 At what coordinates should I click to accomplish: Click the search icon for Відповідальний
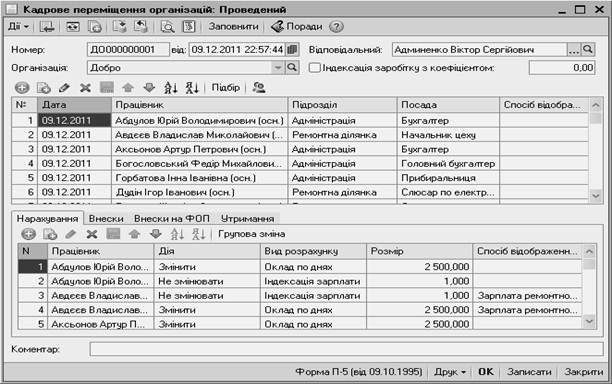click(x=588, y=50)
